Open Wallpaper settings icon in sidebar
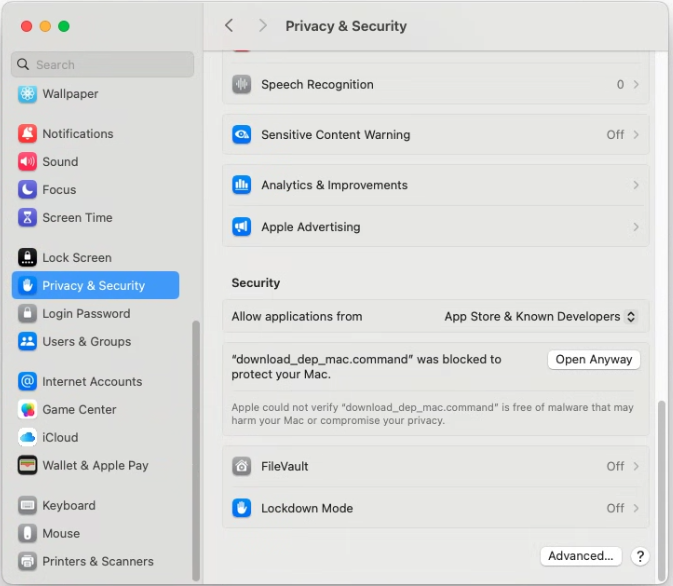 tap(27, 94)
